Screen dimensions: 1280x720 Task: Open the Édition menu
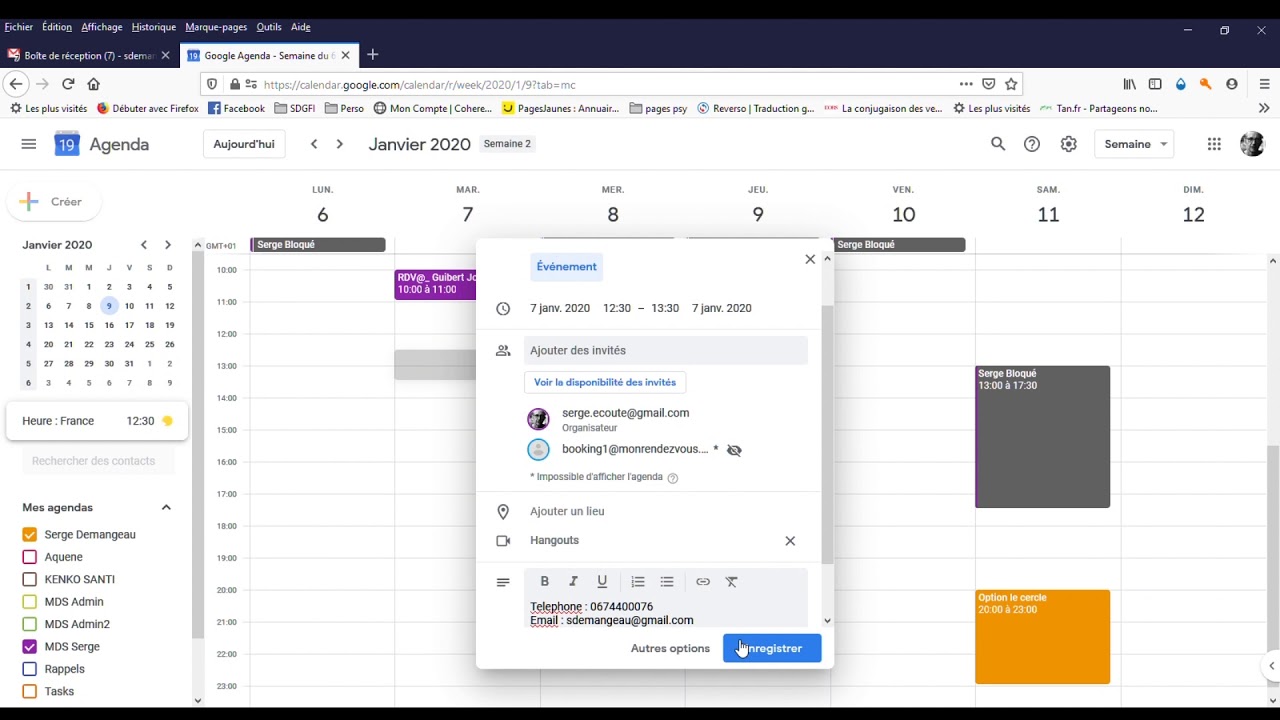pyautogui.click(x=57, y=27)
